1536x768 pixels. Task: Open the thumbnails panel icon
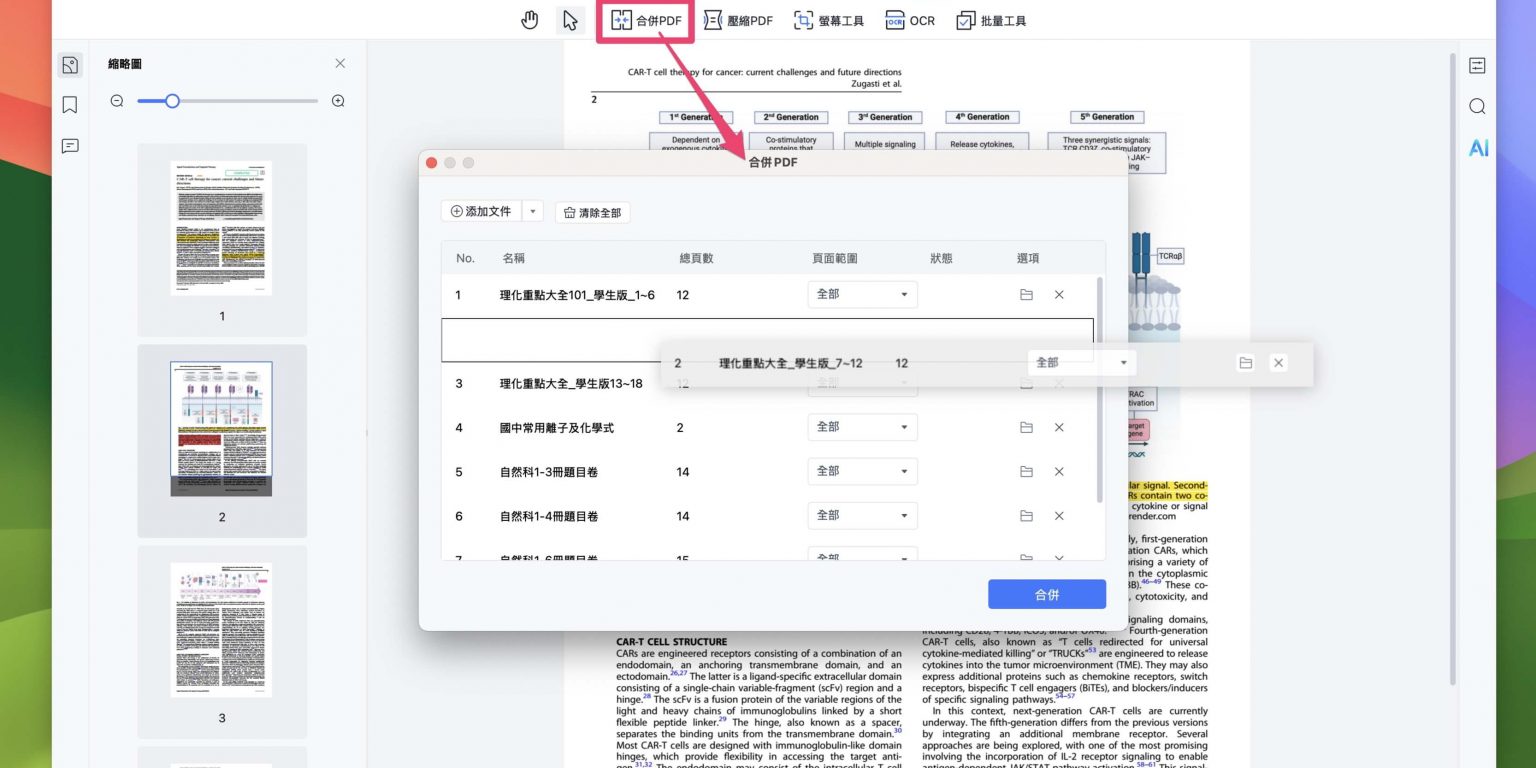pos(70,66)
